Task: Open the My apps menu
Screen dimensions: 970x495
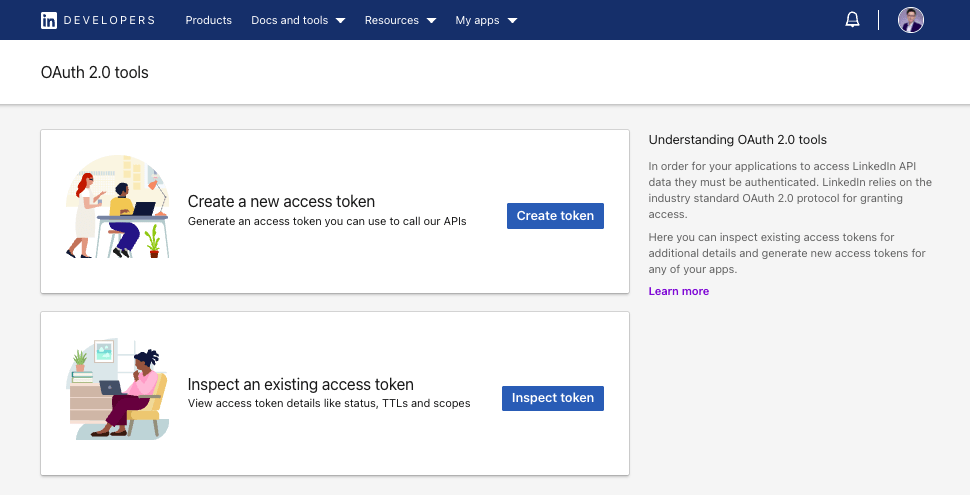Action: pos(486,20)
